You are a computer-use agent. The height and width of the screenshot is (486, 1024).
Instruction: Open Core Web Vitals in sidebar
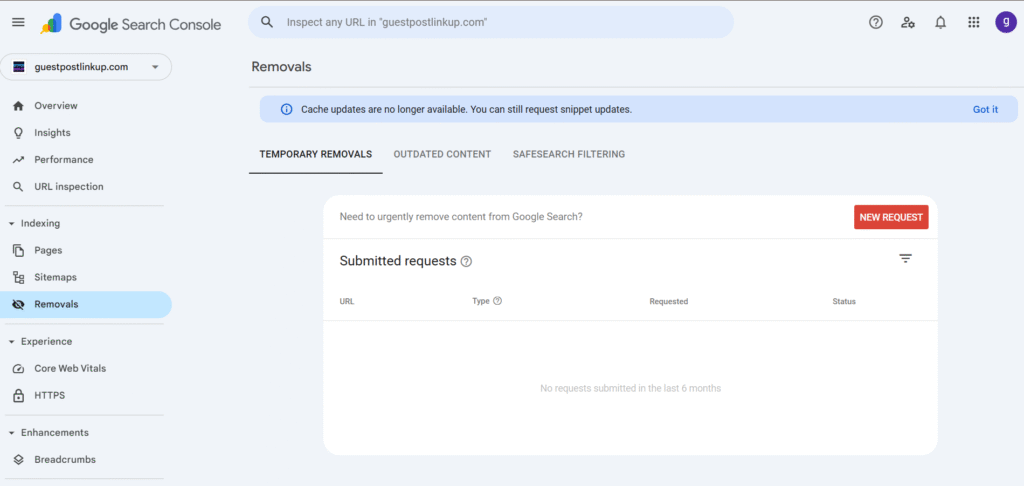click(70, 368)
